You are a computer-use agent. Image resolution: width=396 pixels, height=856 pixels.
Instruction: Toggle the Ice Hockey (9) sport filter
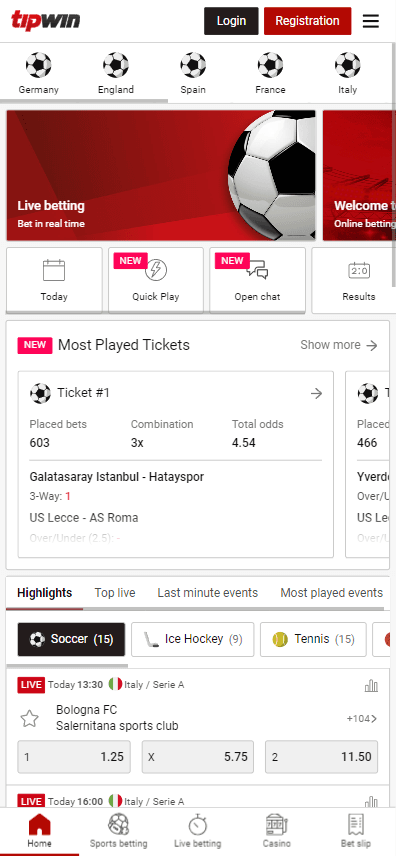click(x=193, y=639)
